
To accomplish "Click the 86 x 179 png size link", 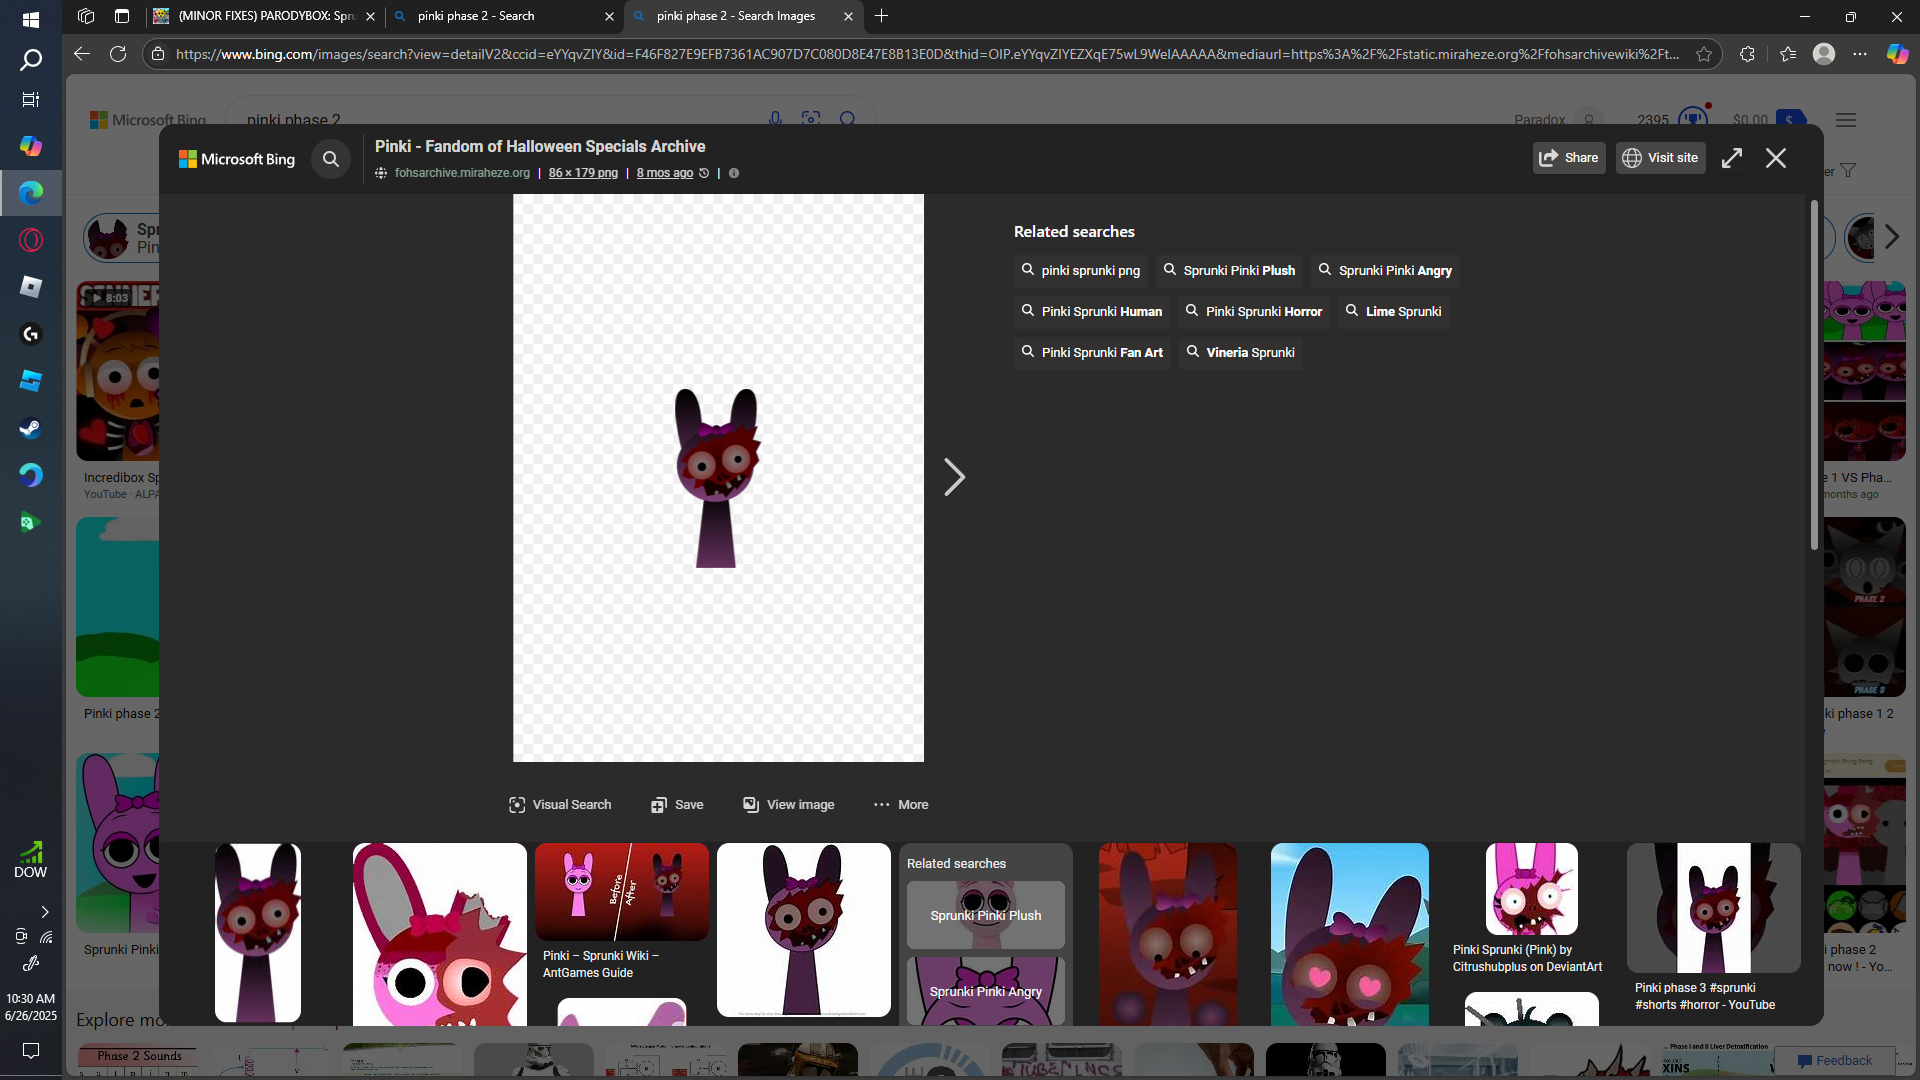I will [583, 173].
